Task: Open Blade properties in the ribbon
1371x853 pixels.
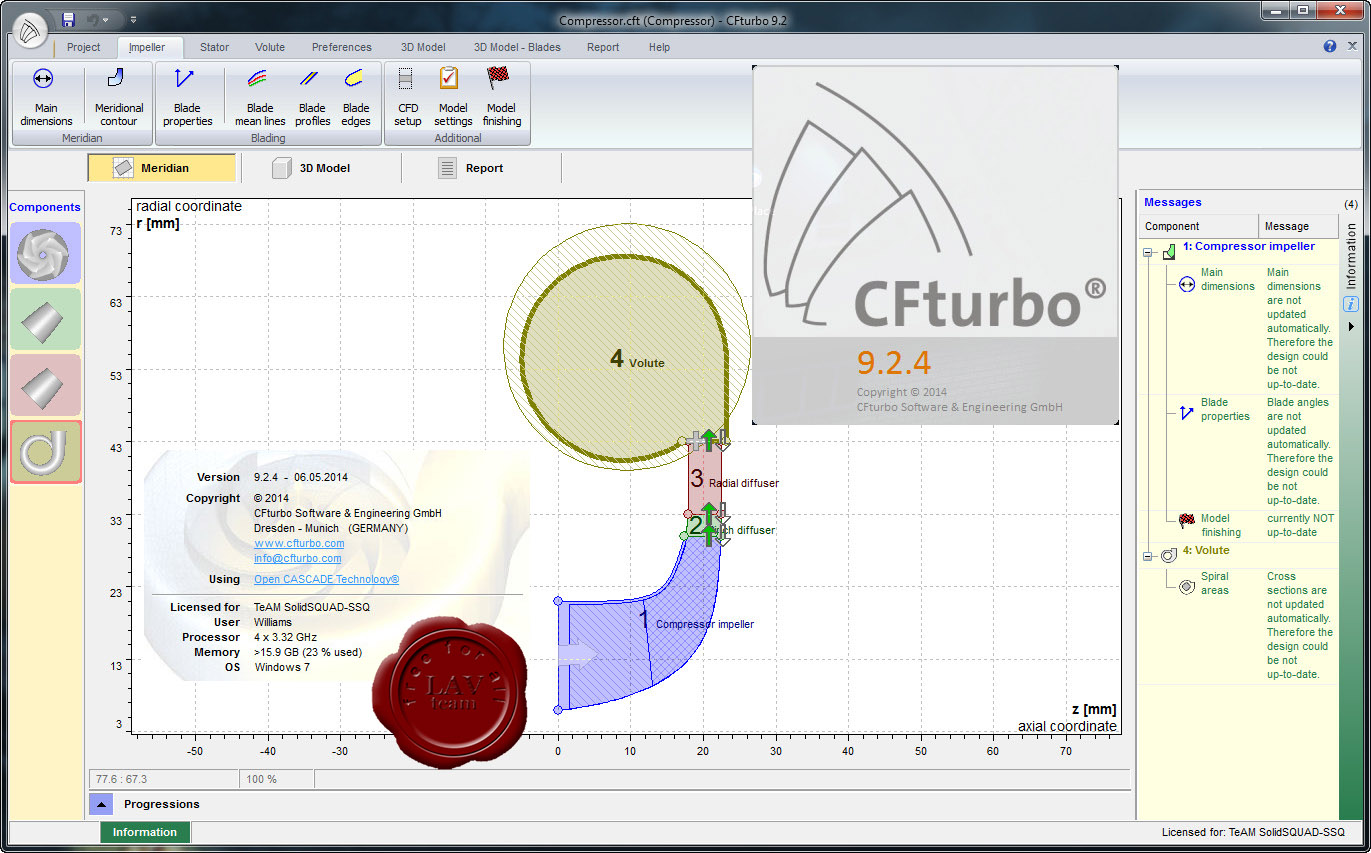Action: (x=188, y=97)
